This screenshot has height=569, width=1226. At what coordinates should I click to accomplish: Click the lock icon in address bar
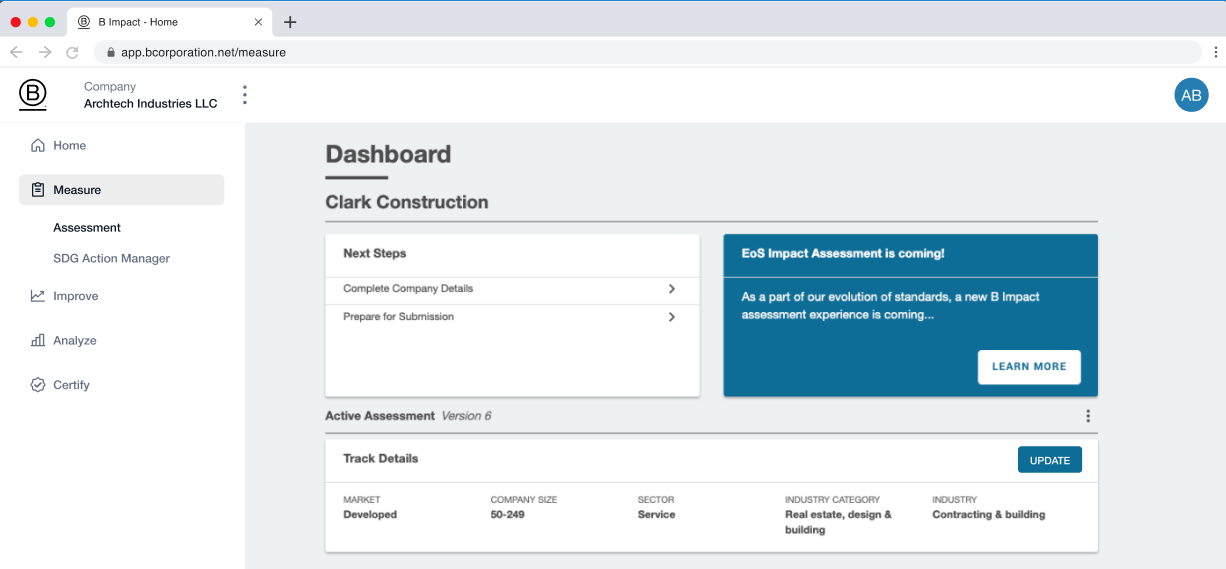tap(110, 52)
